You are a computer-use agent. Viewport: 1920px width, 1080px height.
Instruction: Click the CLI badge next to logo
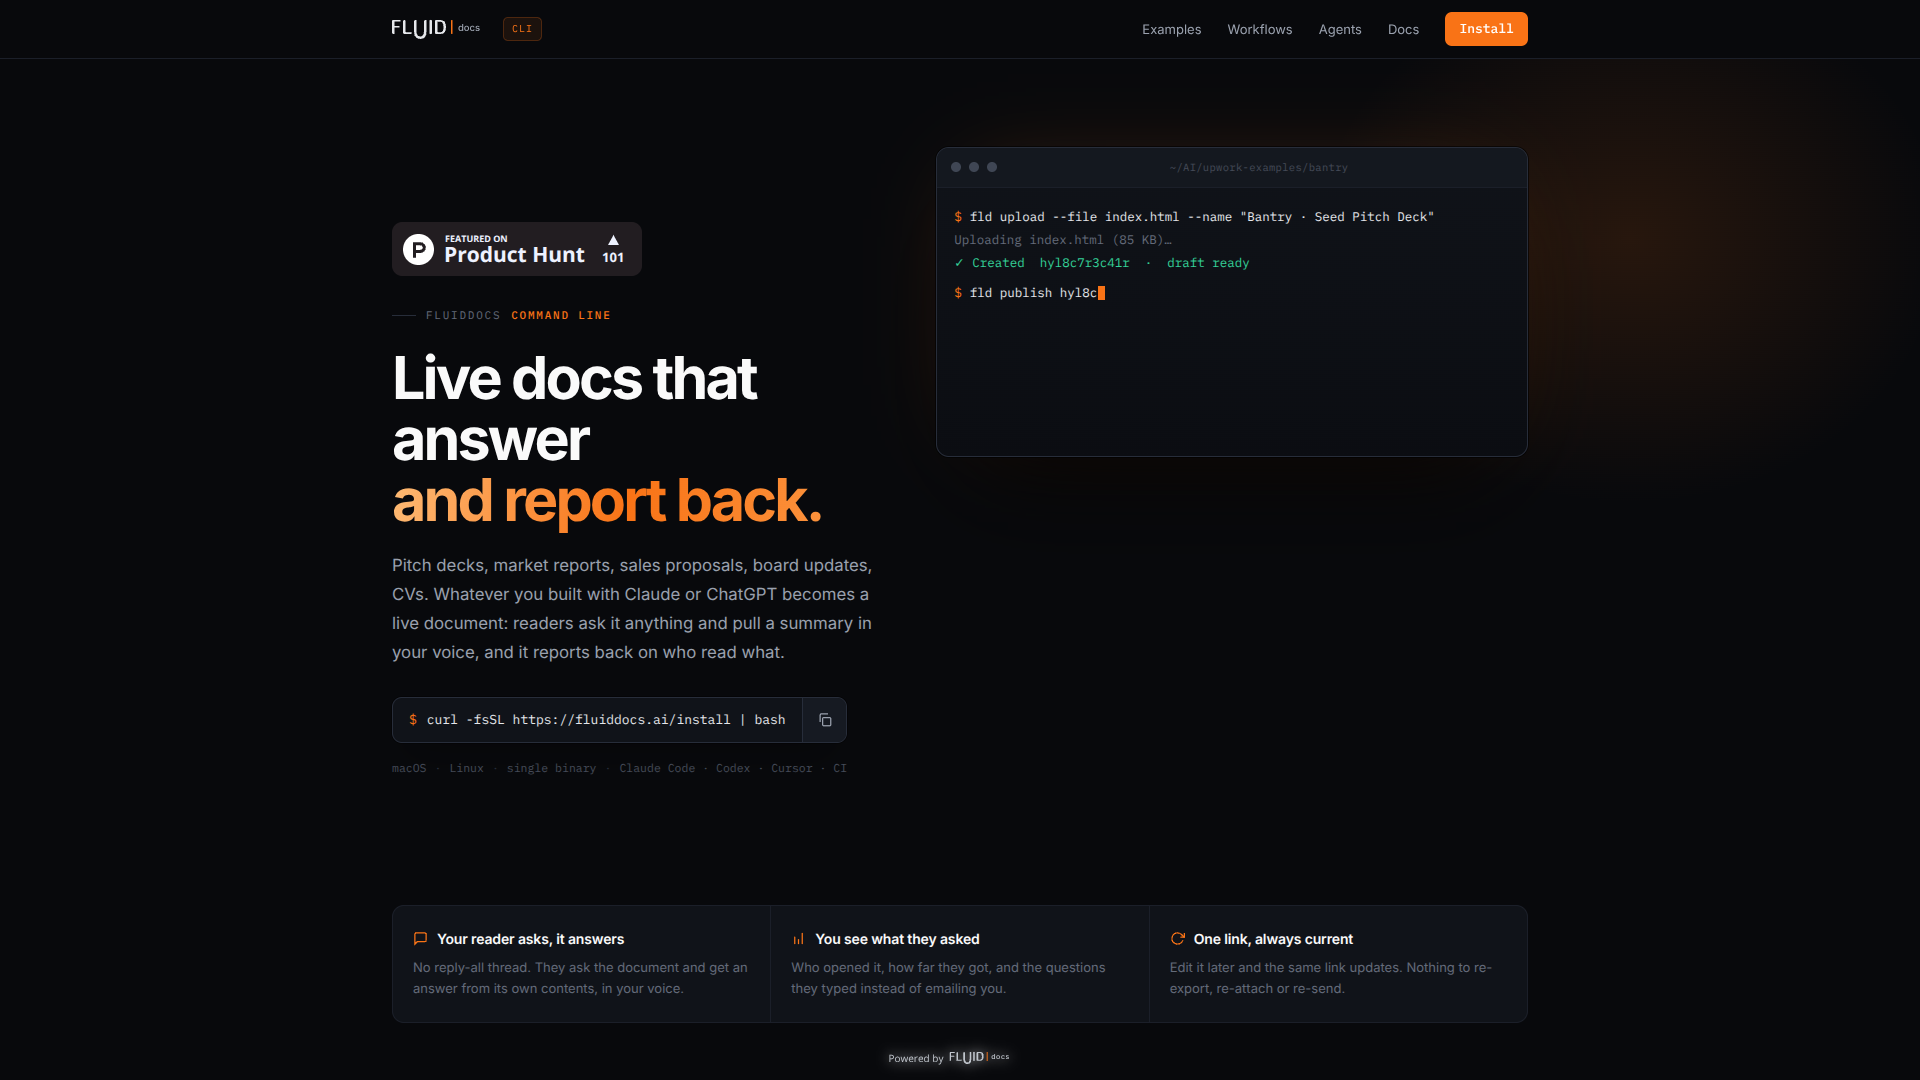click(522, 29)
